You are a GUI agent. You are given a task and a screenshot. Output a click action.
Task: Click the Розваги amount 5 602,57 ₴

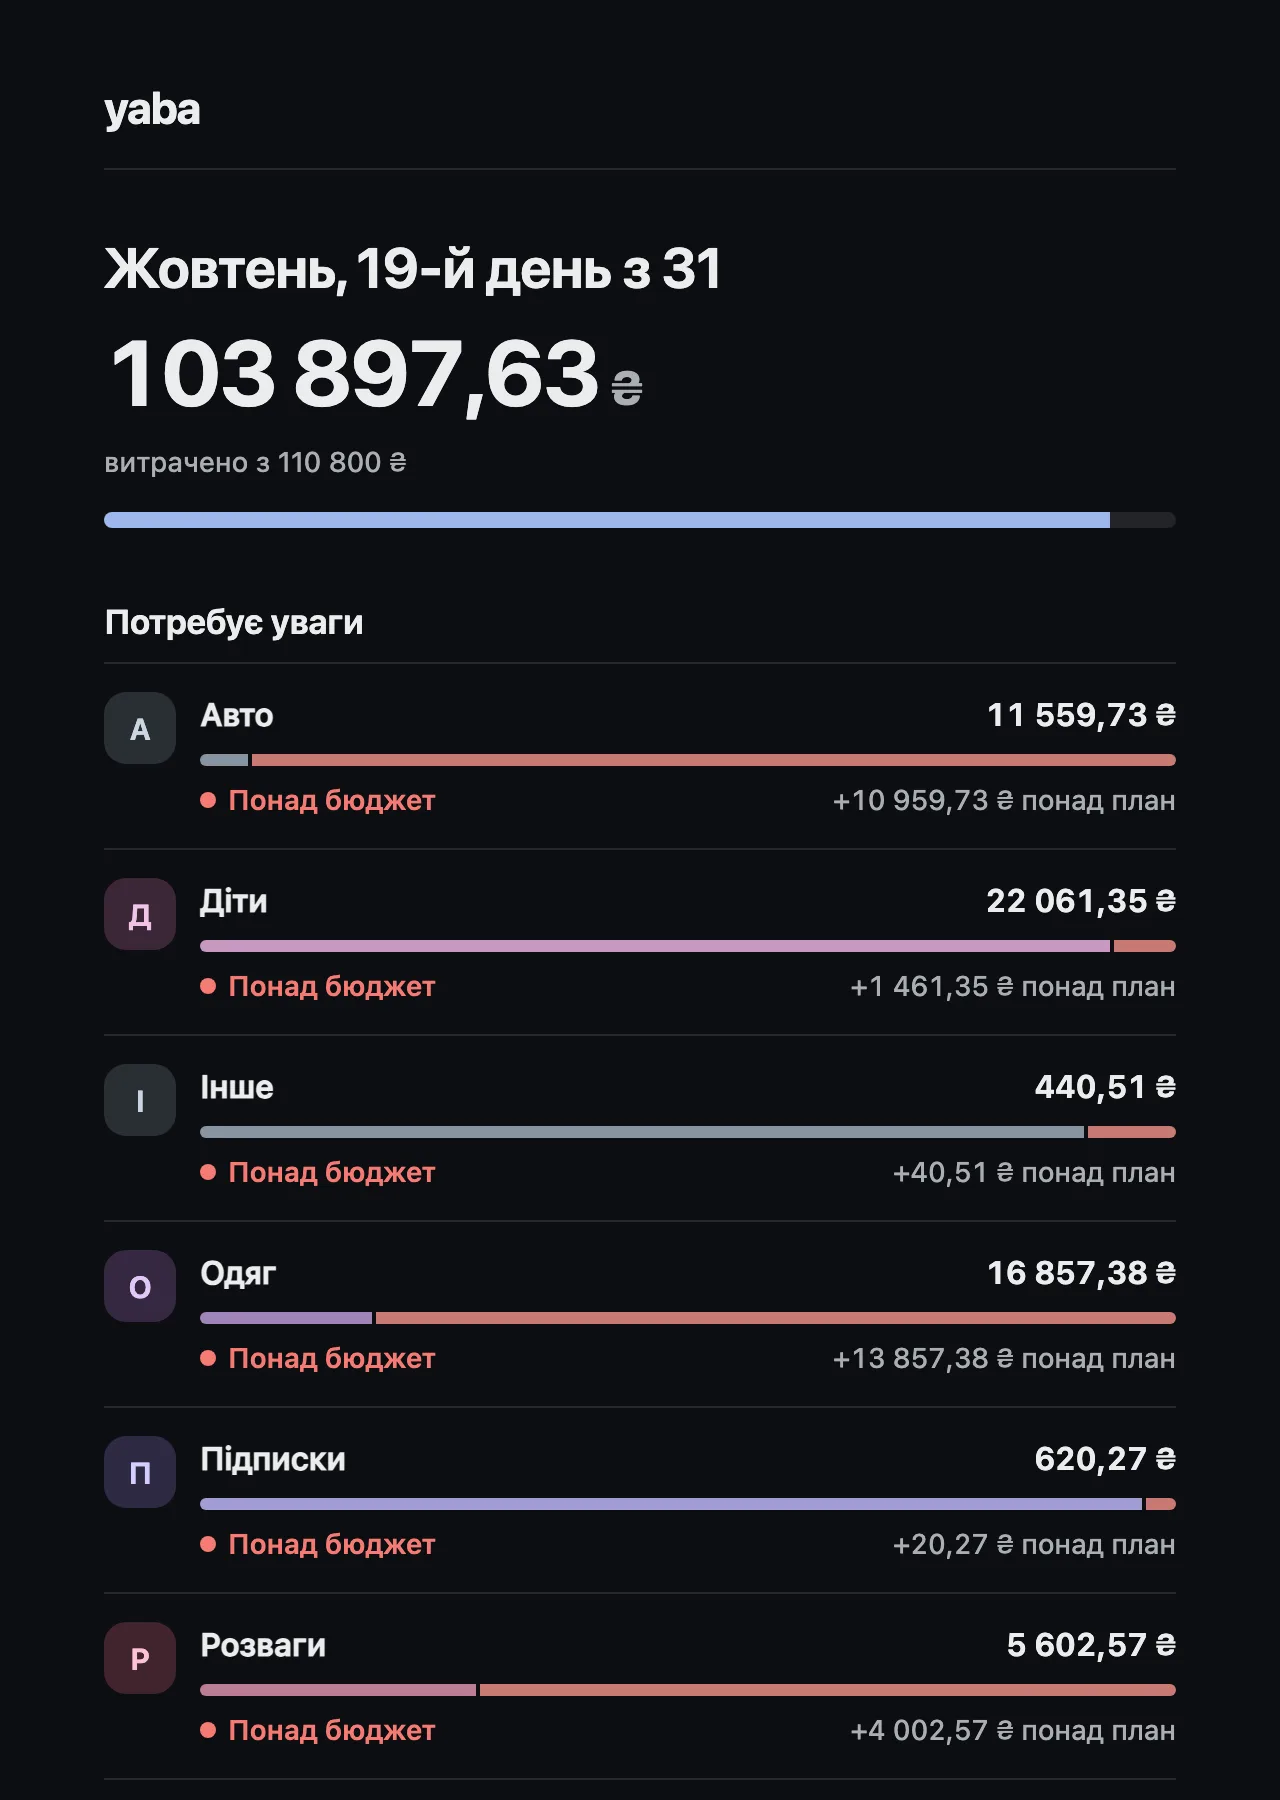[x=1091, y=1645]
